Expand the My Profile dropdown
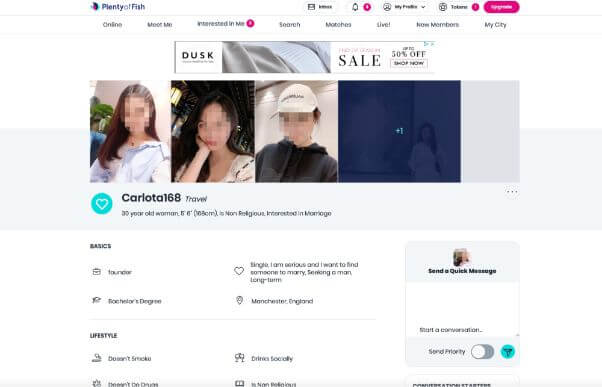Viewport: 602px width, 387px height. coord(405,7)
